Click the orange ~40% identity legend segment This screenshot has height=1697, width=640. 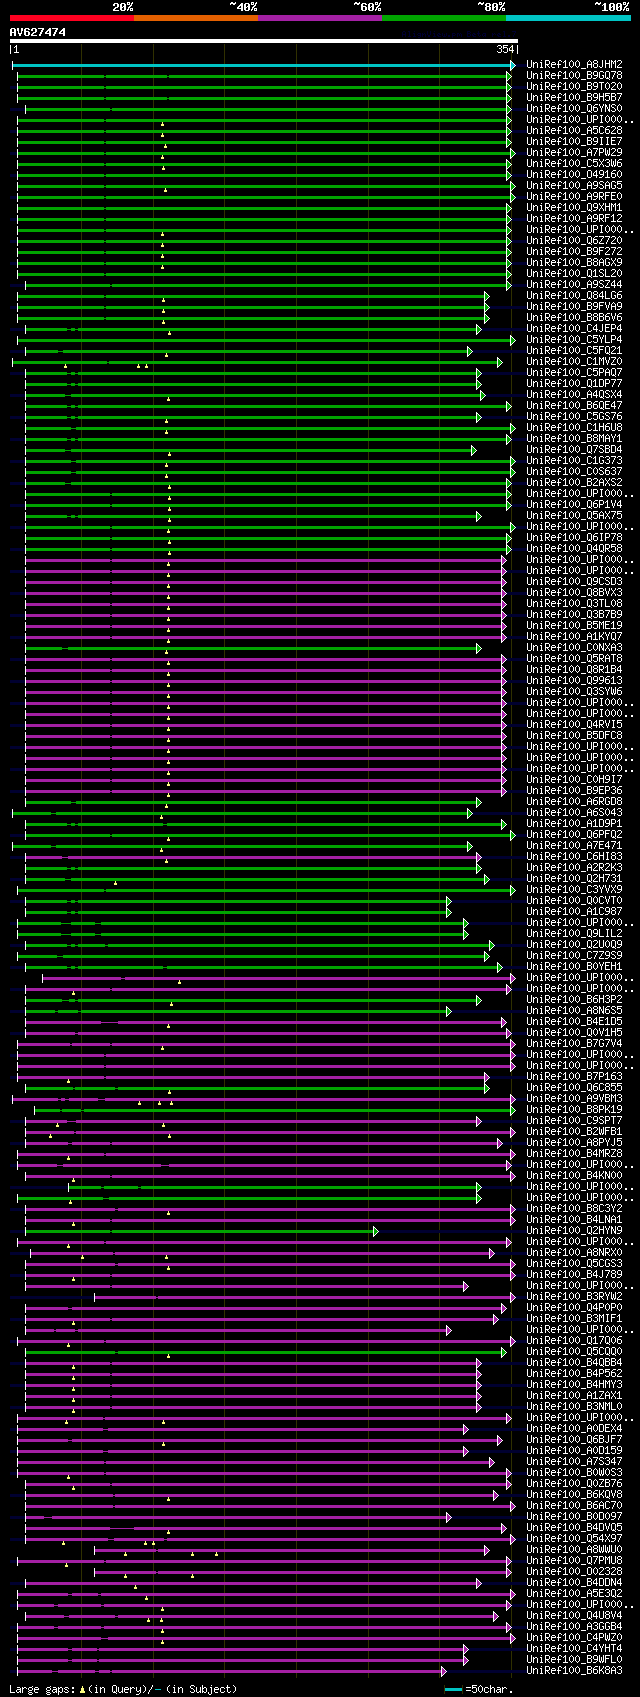tap(196, 17)
